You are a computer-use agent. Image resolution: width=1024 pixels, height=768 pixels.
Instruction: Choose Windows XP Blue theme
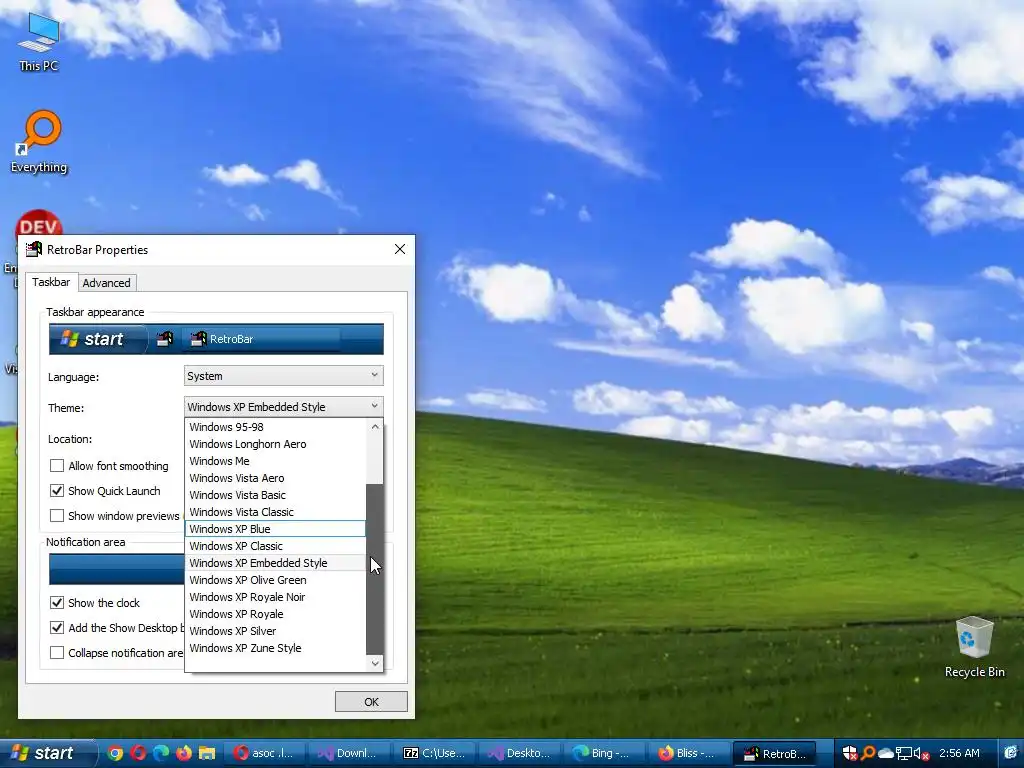tap(275, 529)
